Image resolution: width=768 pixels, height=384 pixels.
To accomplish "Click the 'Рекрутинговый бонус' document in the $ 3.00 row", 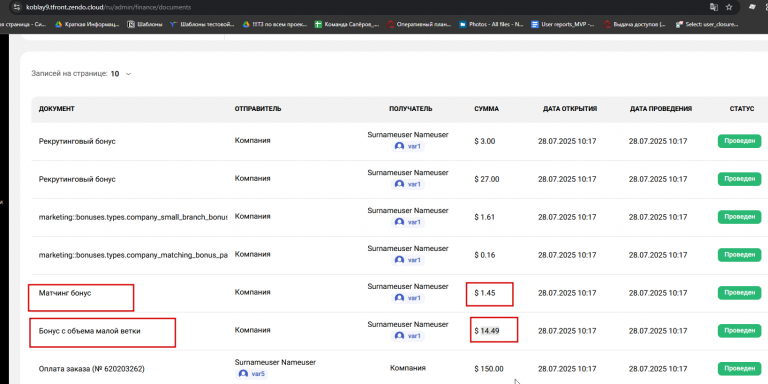I will tap(77, 141).
